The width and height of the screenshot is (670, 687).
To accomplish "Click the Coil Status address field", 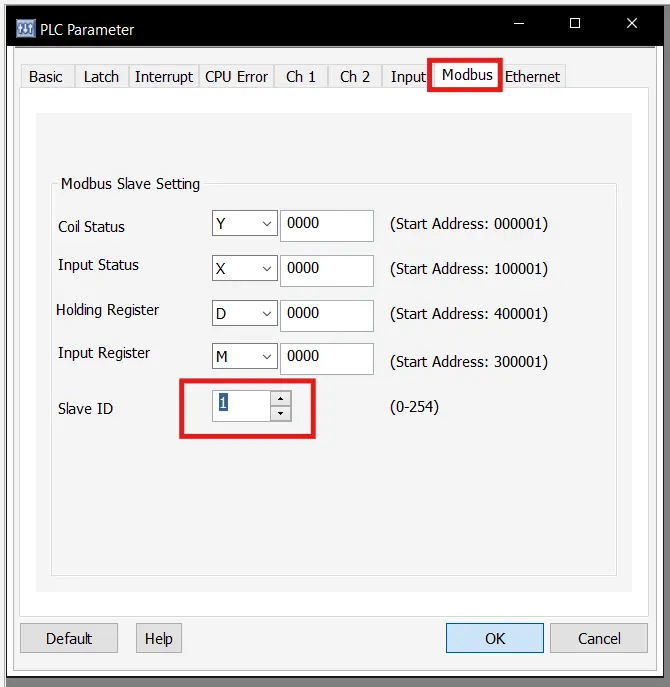I will [x=327, y=226].
